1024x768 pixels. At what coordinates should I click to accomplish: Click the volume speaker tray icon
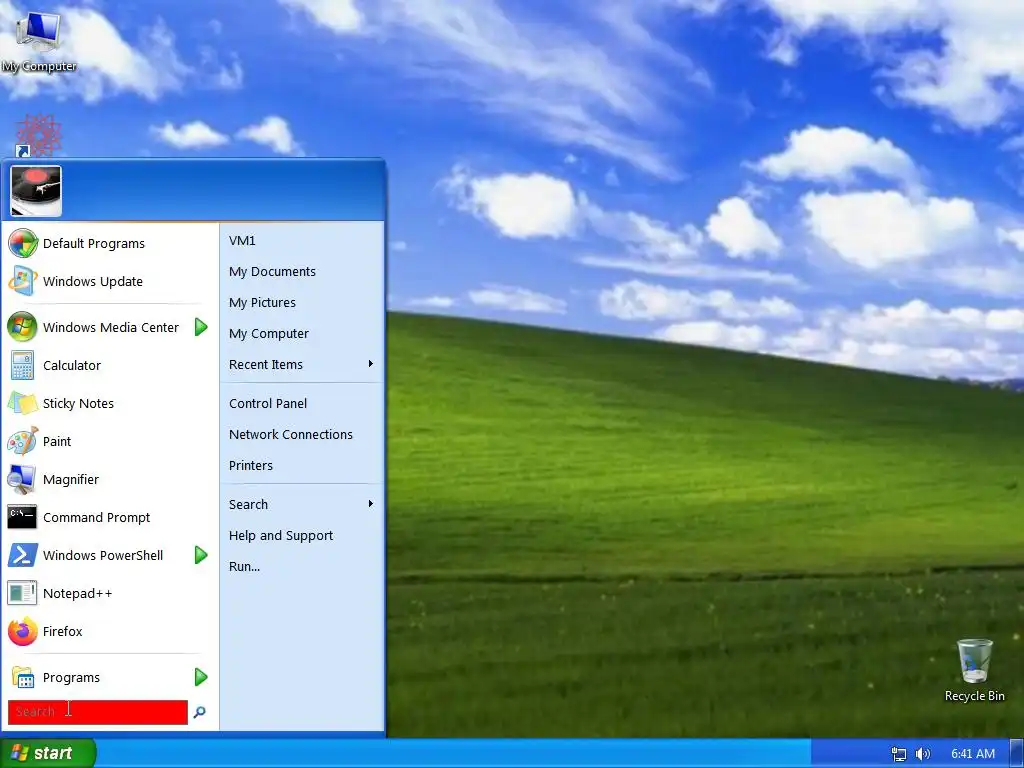(x=923, y=754)
